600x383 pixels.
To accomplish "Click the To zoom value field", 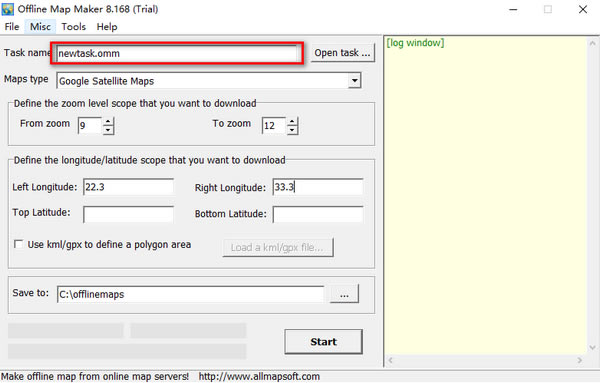I will click(x=274, y=125).
